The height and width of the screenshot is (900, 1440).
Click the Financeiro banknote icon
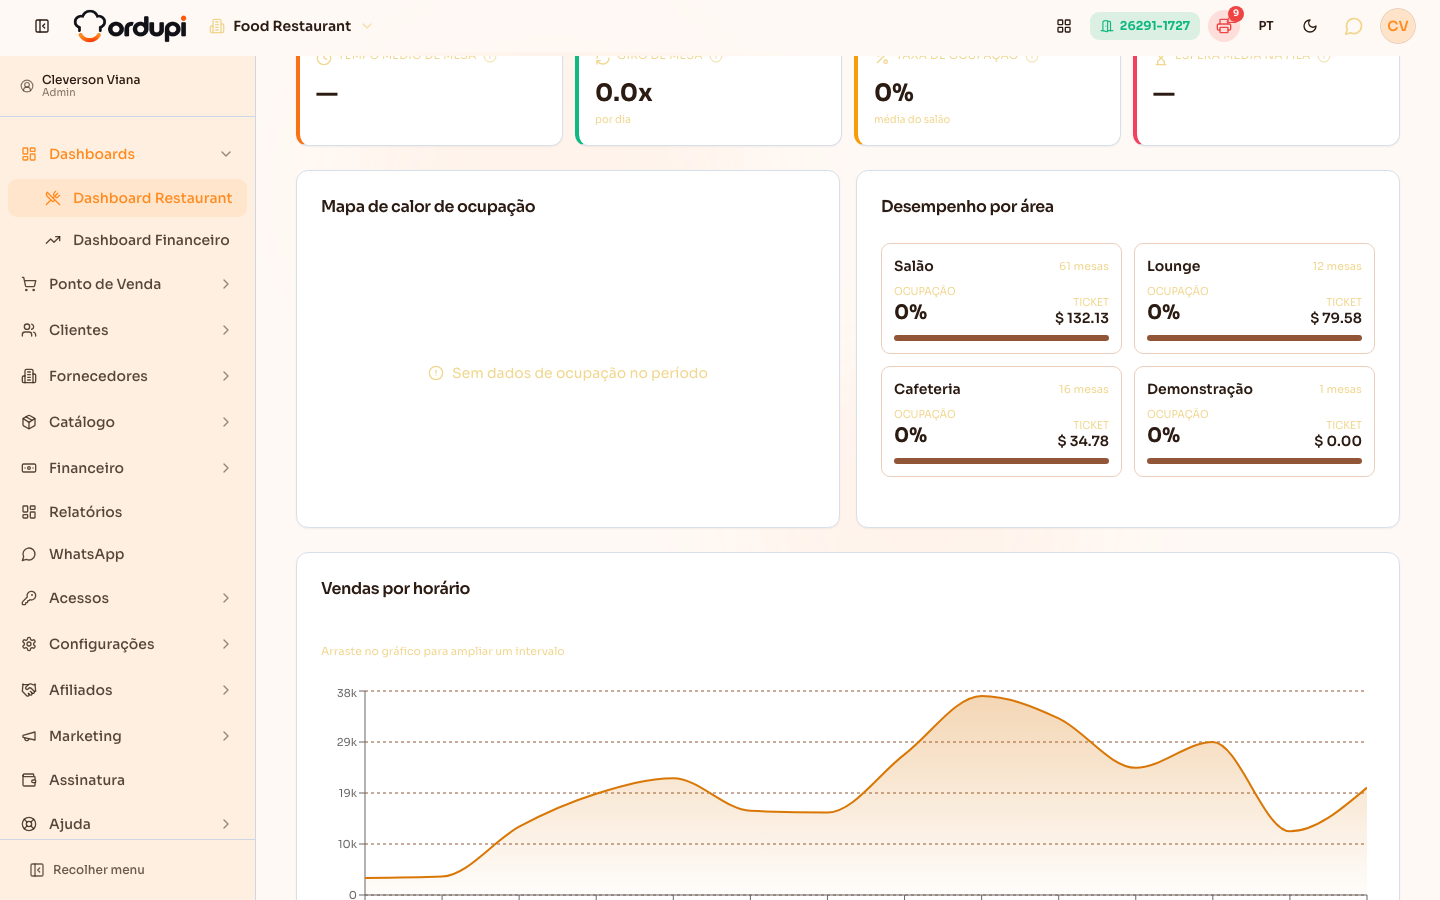point(29,468)
